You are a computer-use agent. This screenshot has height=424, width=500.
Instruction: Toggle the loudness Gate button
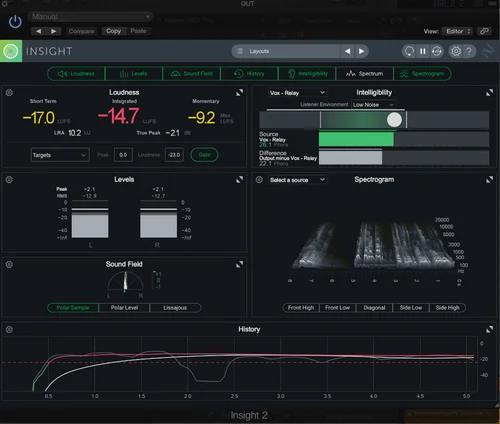[x=204, y=155]
